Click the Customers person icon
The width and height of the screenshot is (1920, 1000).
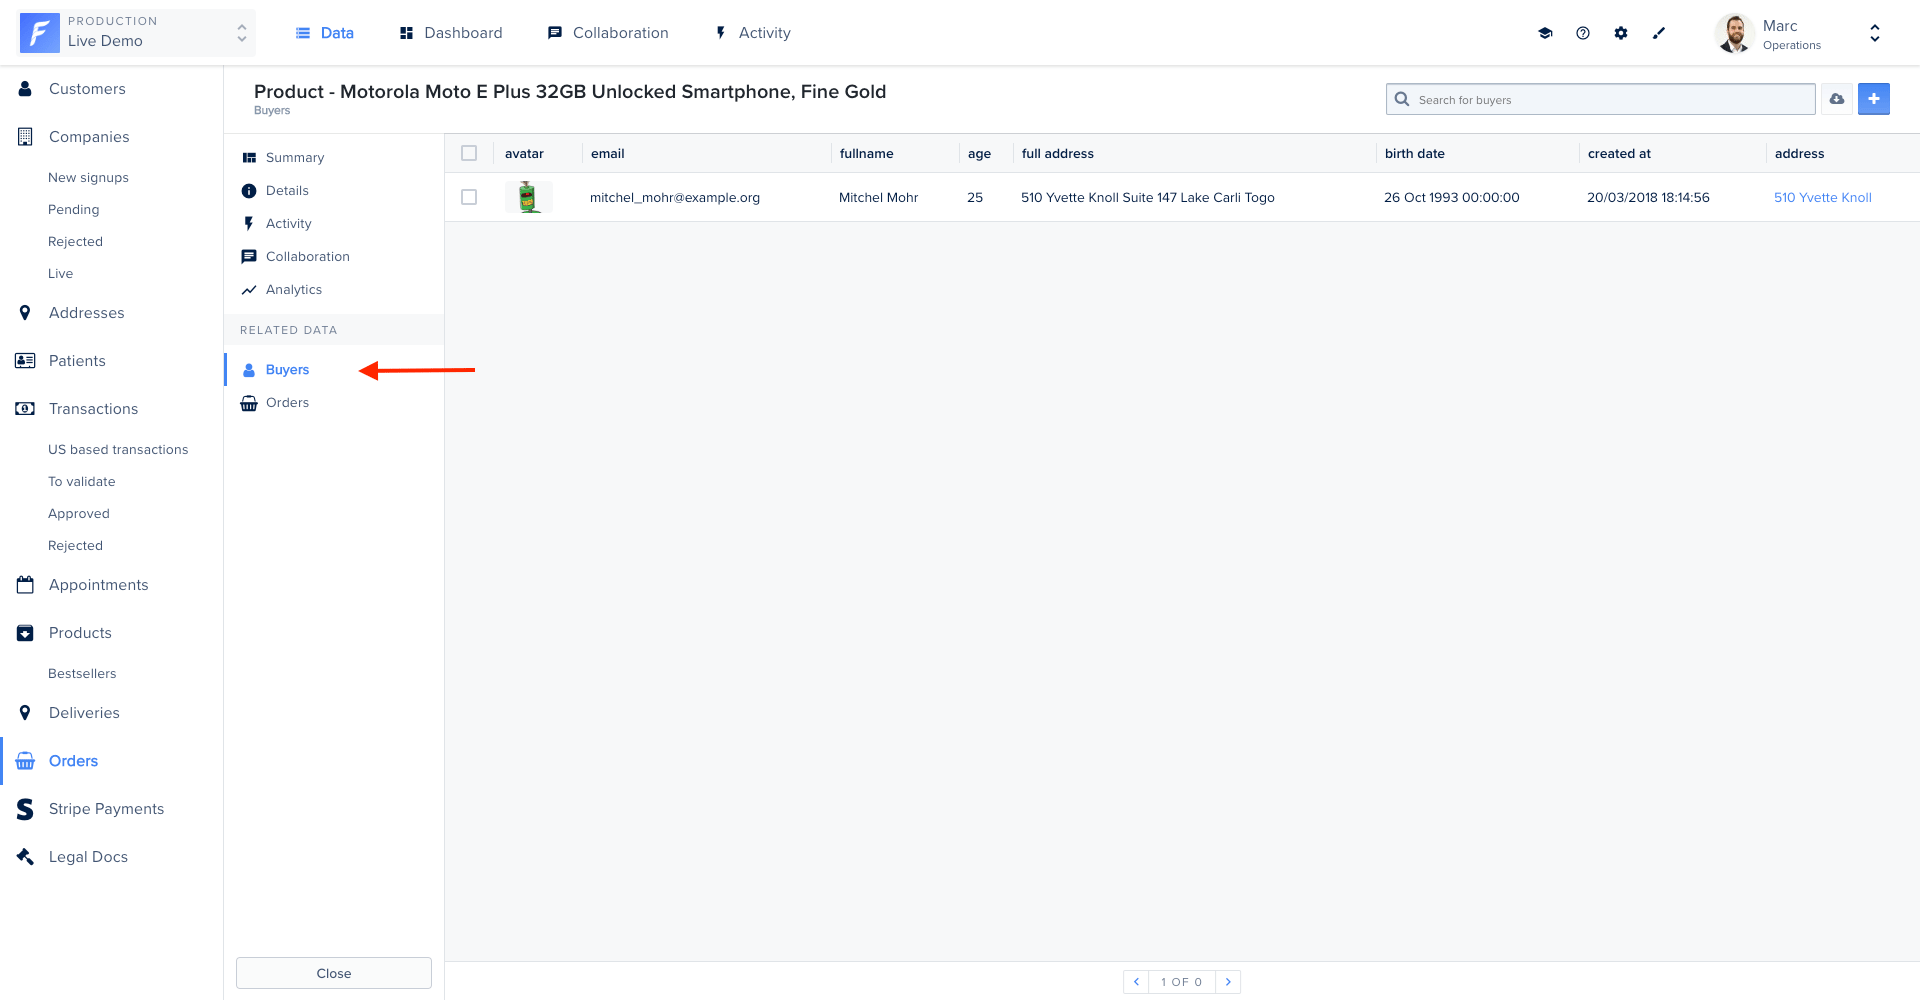[25, 89]
